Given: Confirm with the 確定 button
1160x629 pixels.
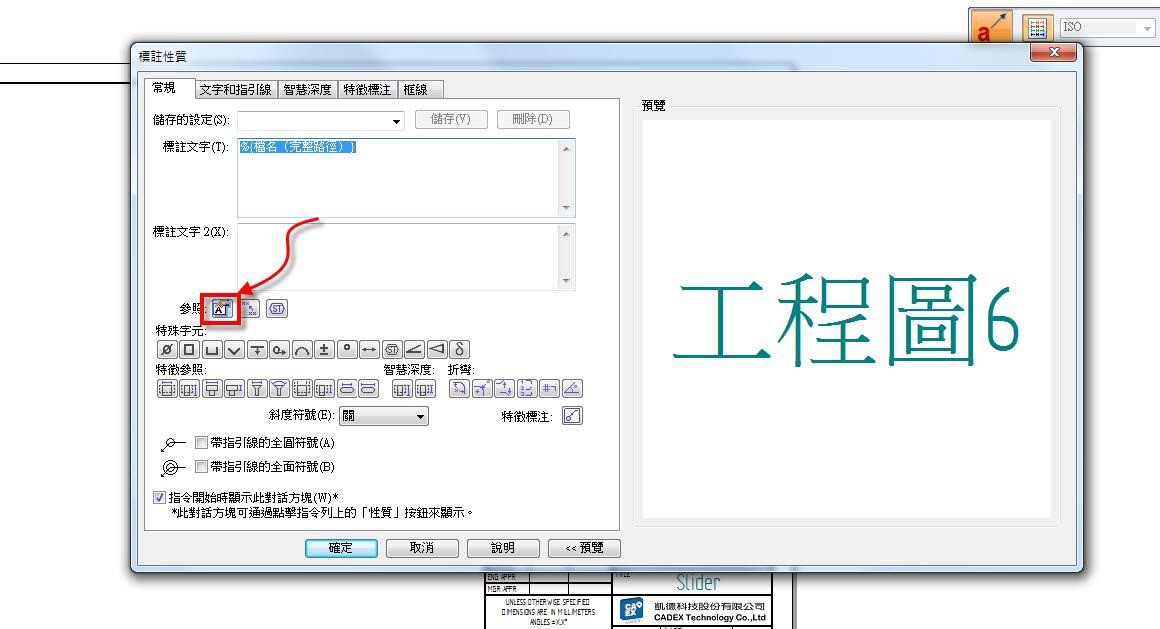Looking at the screenshot, I should 341,548.
